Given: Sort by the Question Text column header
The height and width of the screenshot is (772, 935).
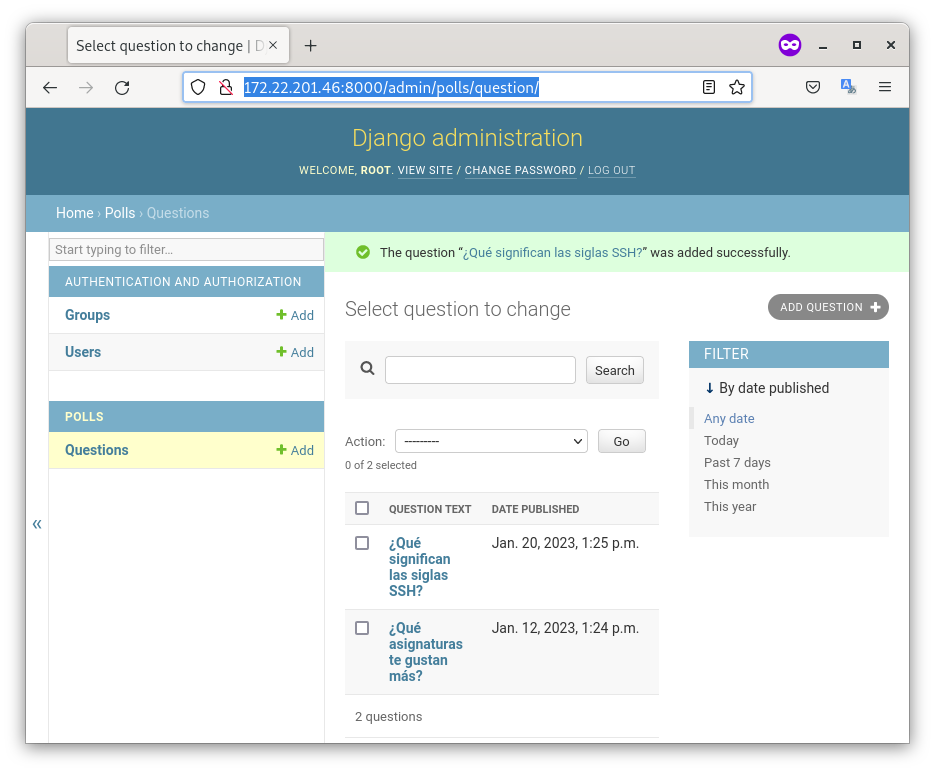Looking at the screenshot, I should (430, 509).
